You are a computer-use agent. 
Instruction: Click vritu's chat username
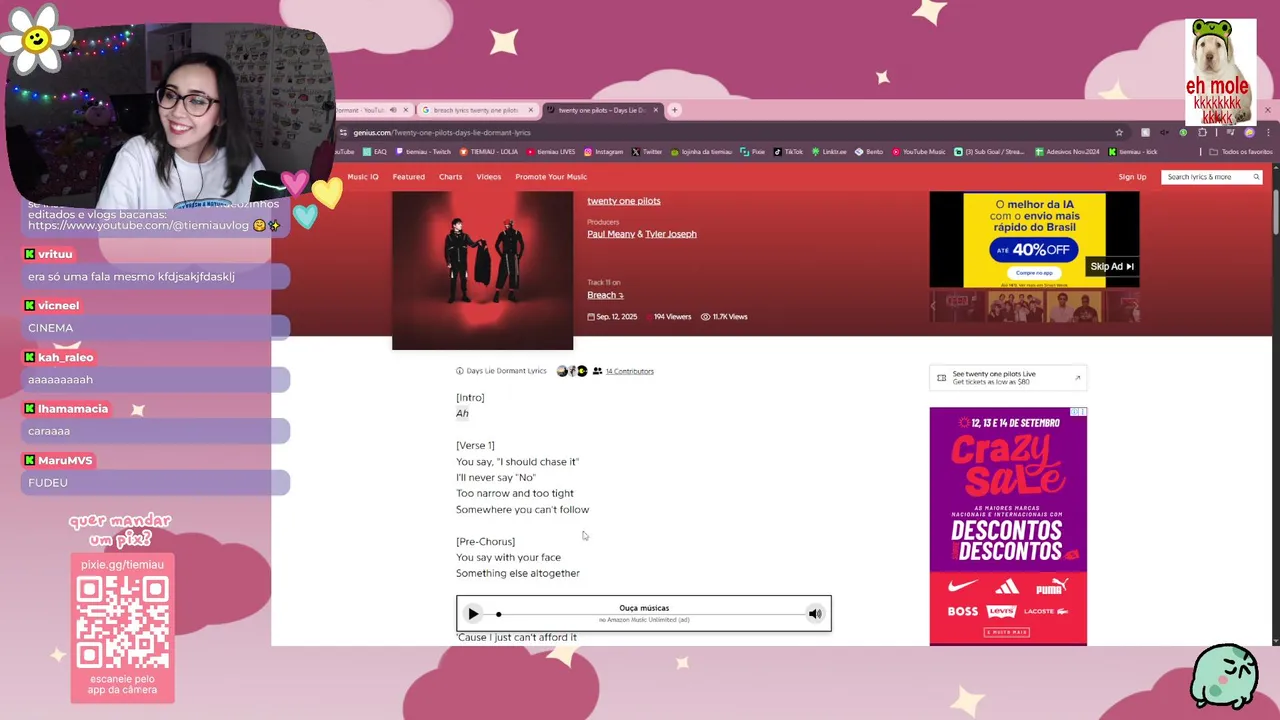(55, 254)
